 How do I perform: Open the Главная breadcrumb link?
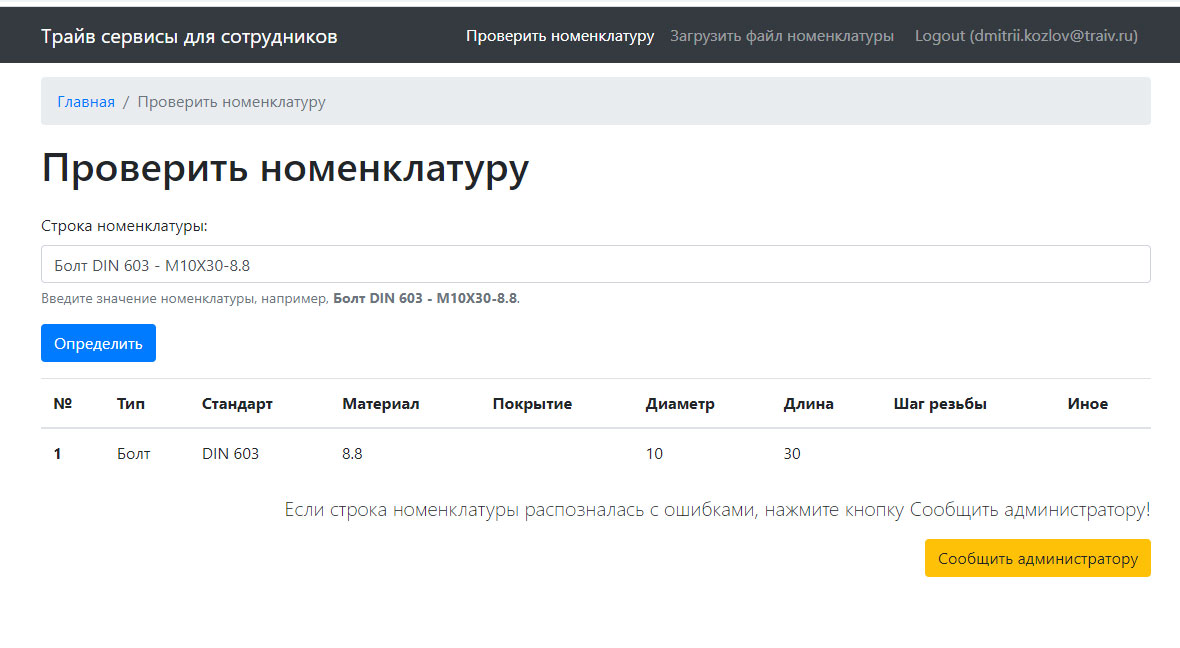click(86, 102)
